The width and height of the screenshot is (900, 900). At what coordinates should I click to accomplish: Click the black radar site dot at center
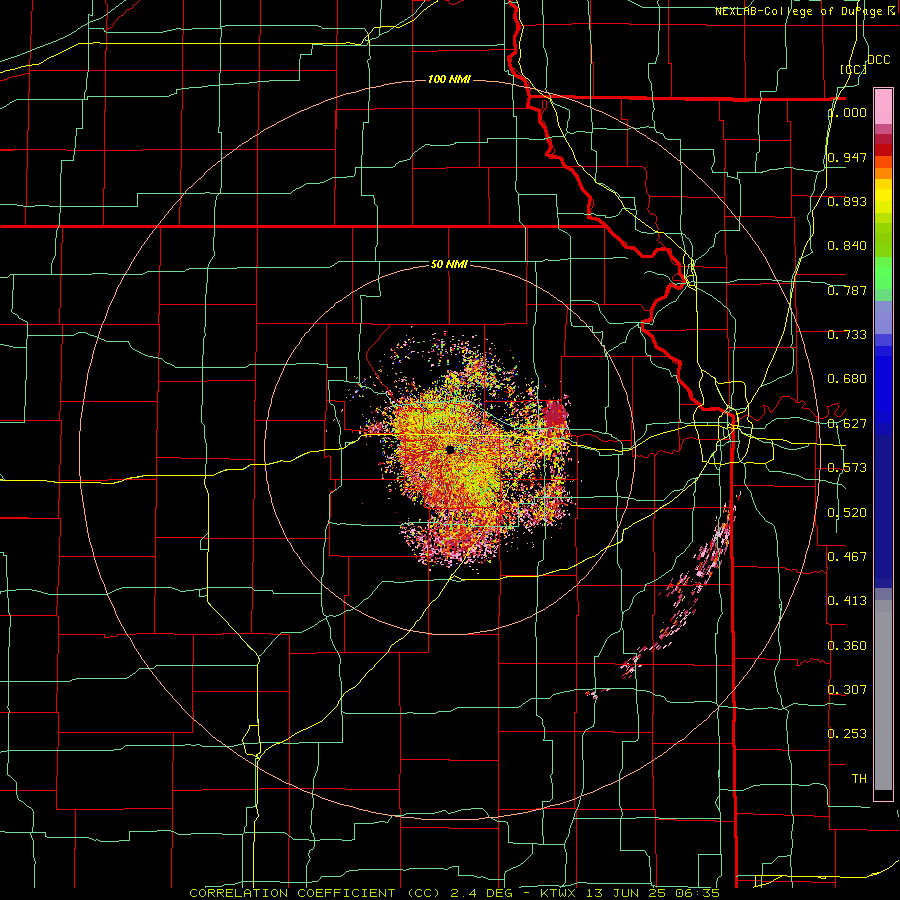pos(450,449)
